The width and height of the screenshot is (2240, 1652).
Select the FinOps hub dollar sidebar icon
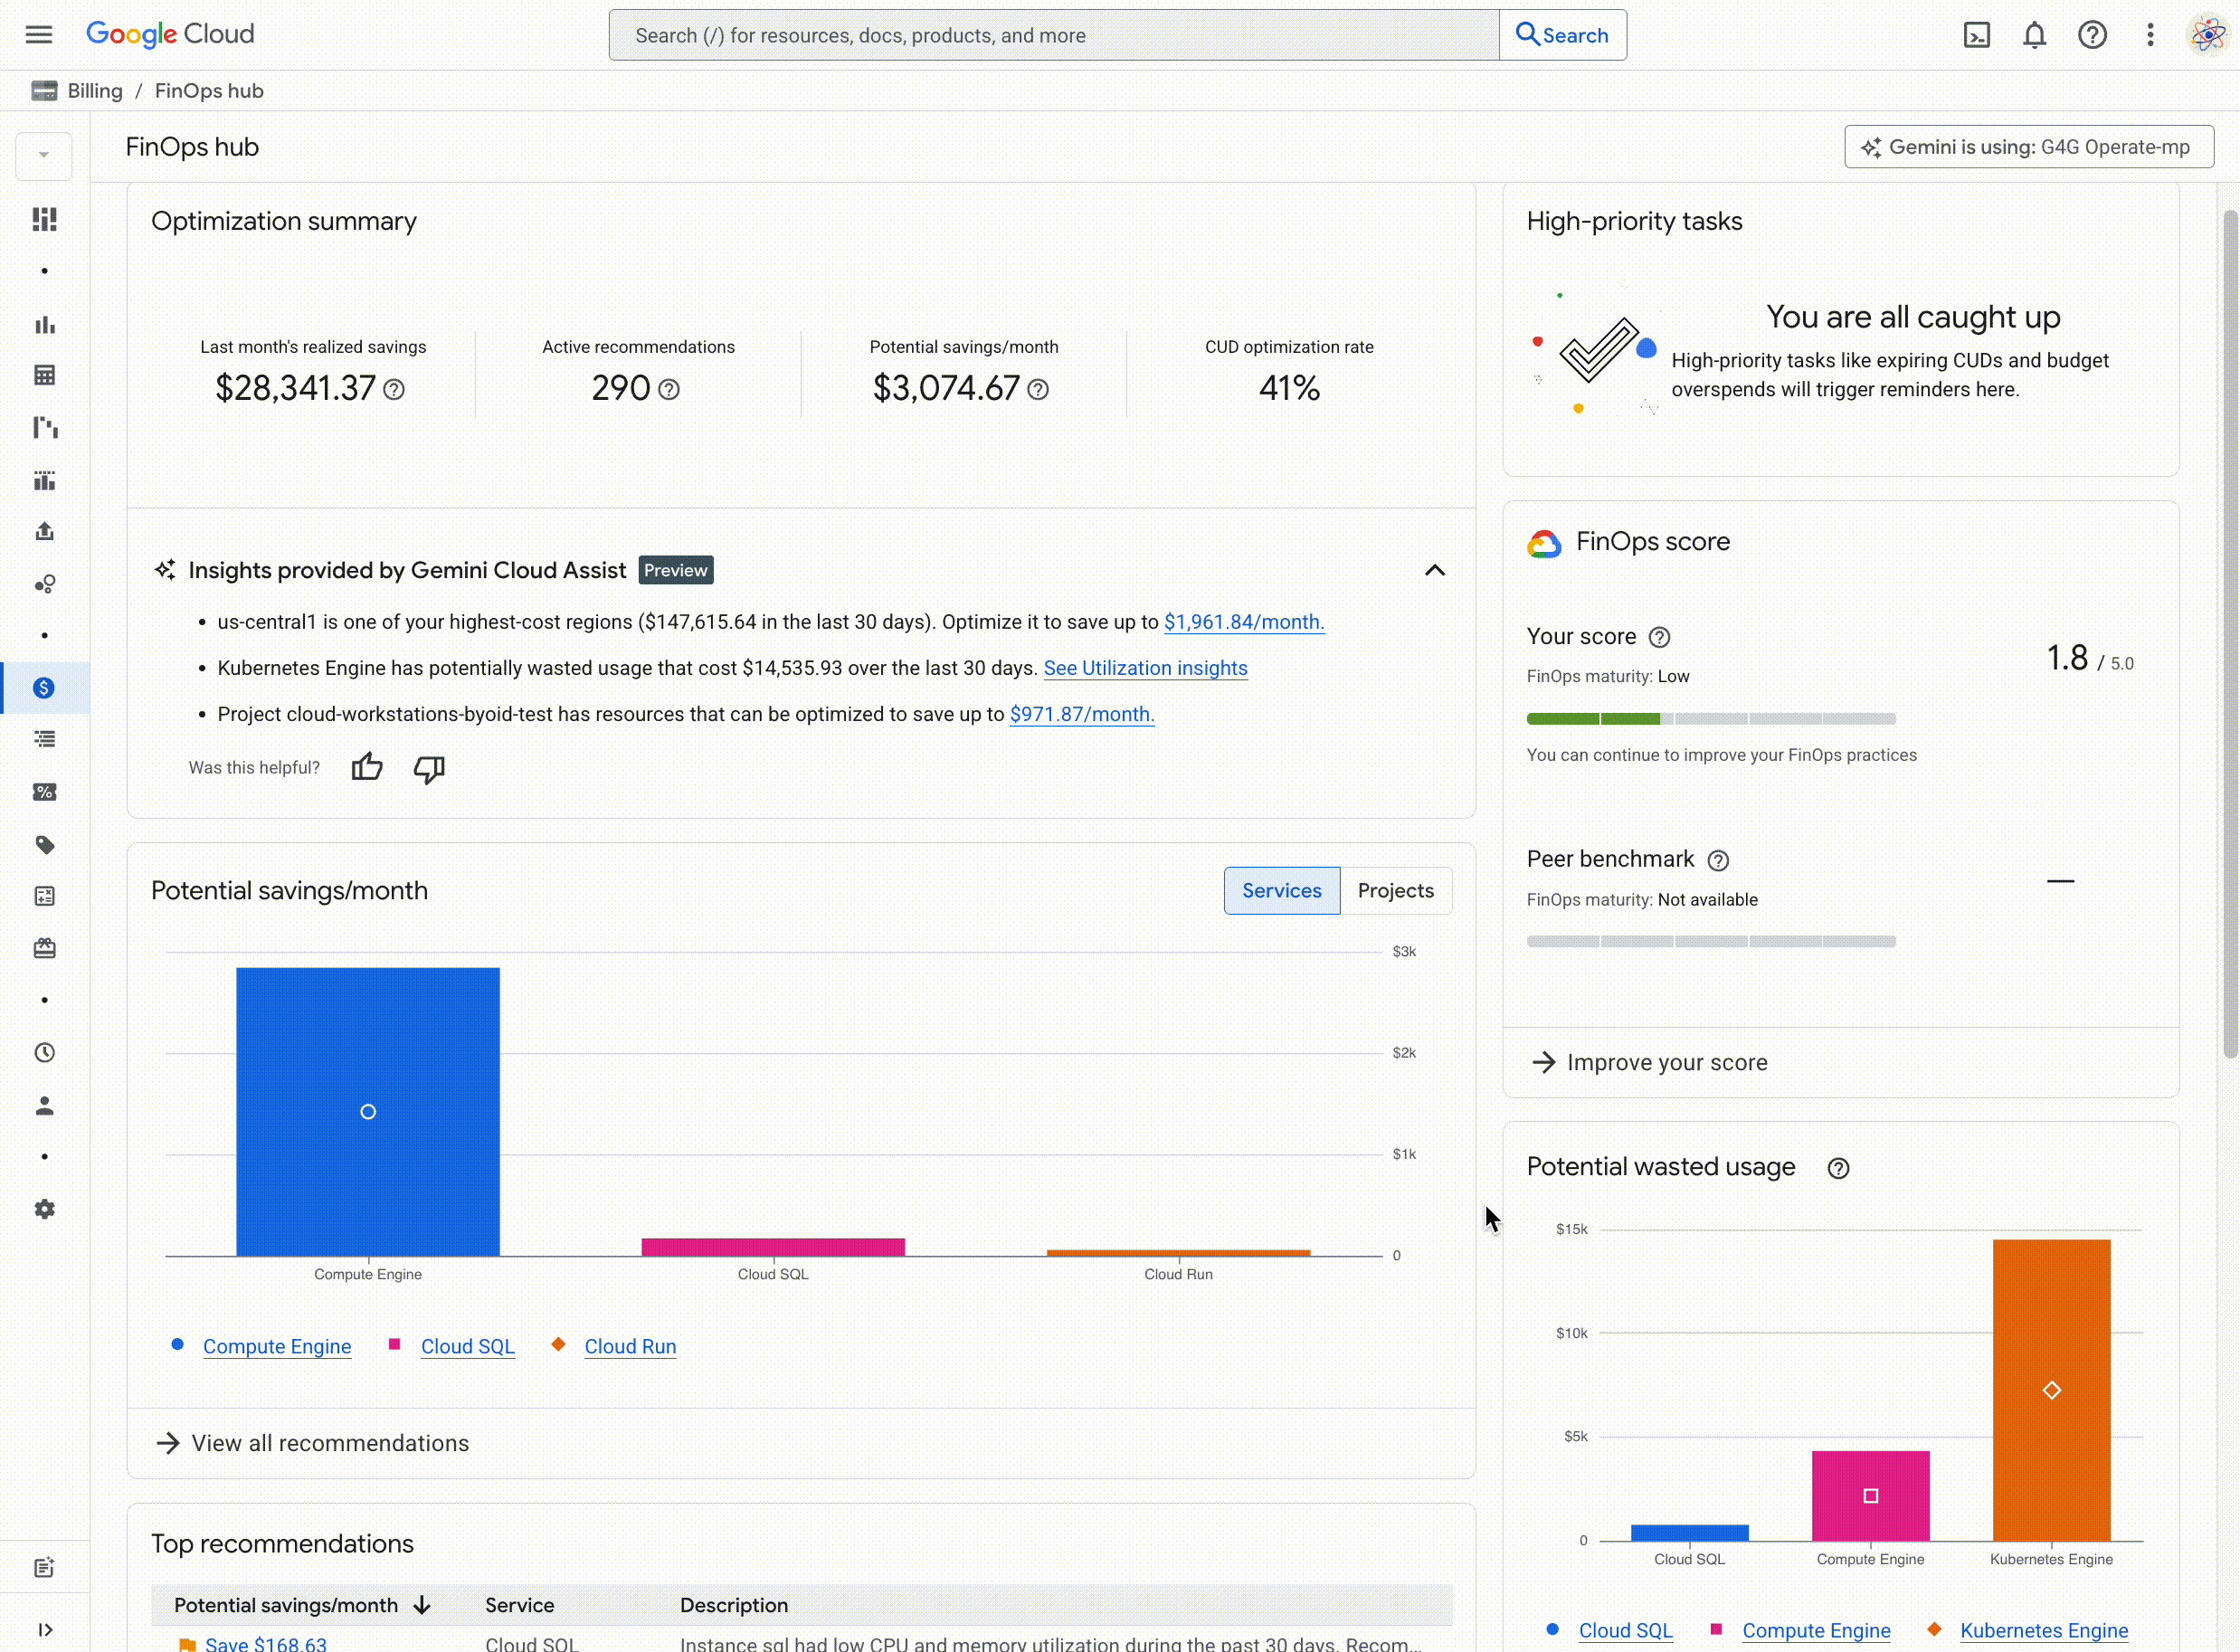[44, 688]
